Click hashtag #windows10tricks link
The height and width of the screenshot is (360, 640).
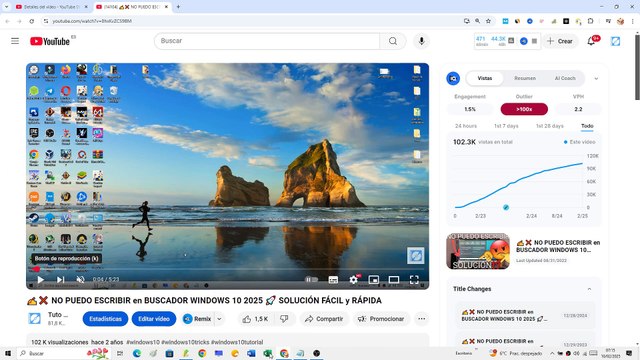[x=185, y=342]
